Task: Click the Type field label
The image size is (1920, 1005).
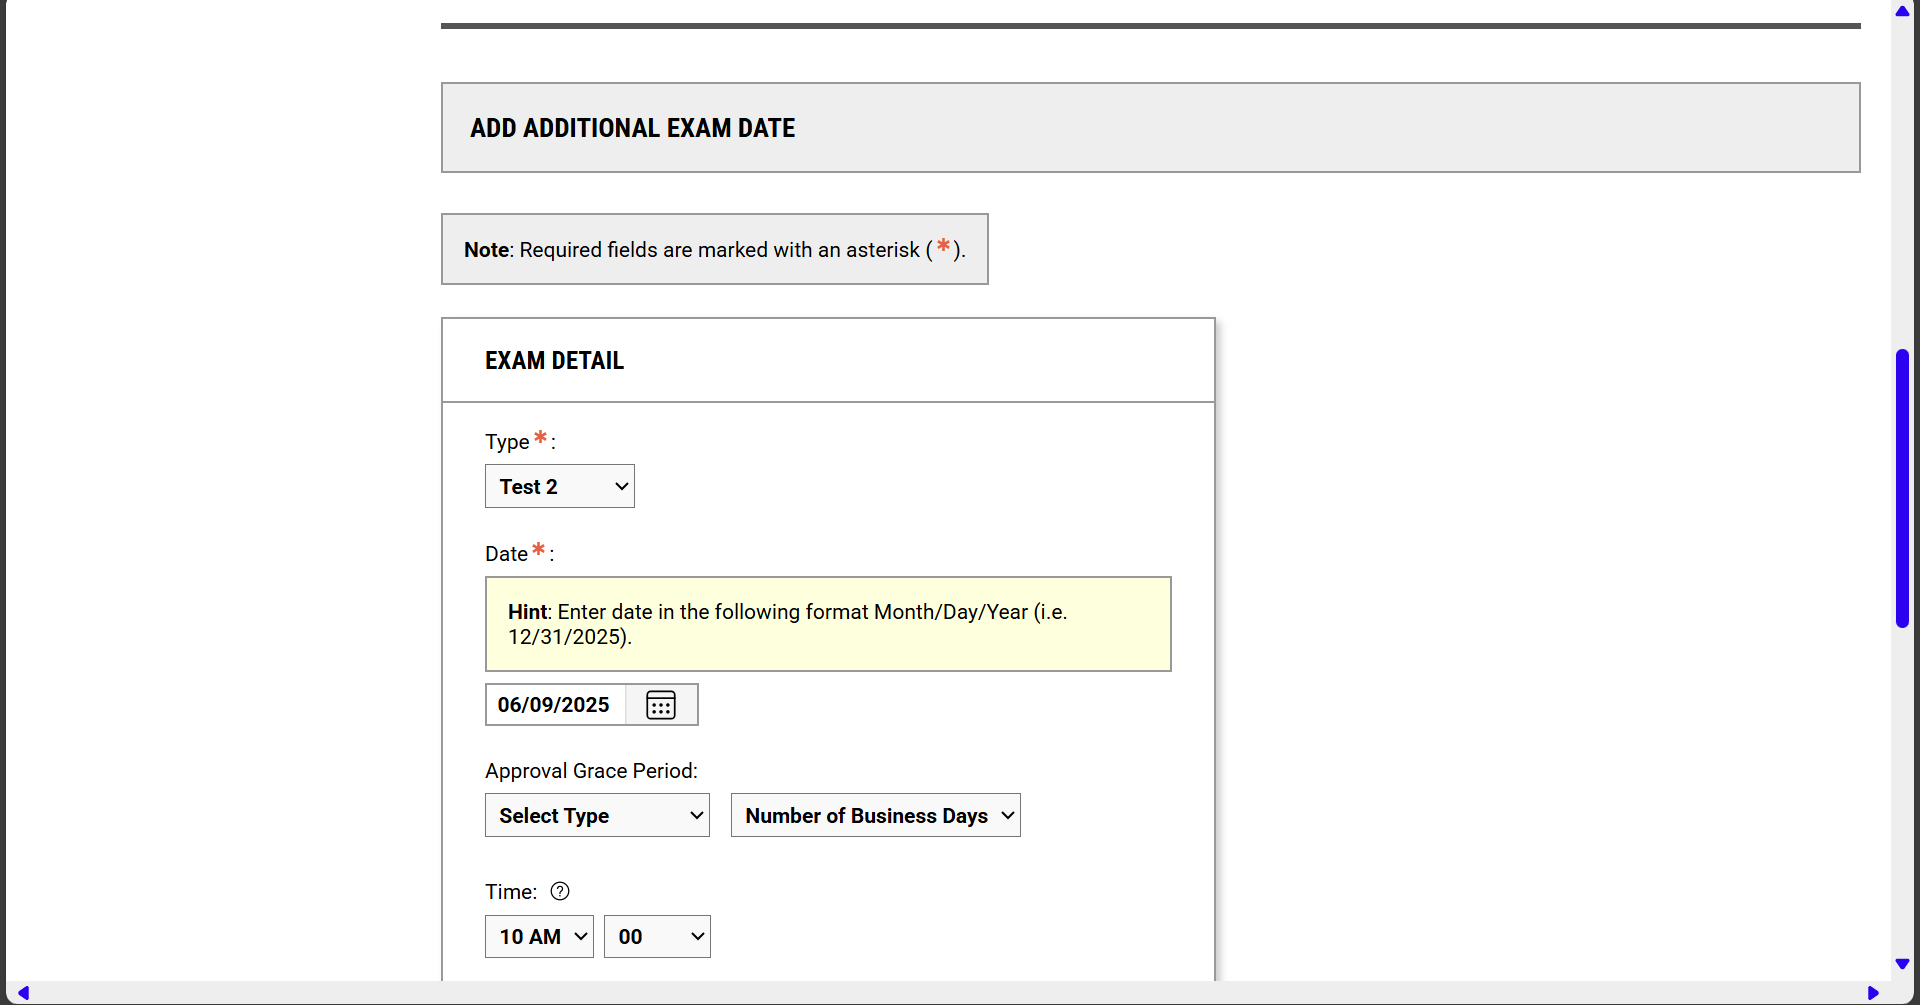Action: 507,442
